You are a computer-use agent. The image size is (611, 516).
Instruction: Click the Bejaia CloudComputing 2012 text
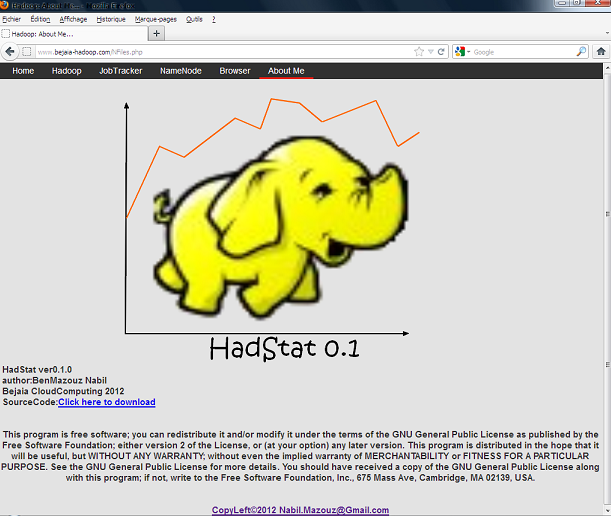(x=63, y=391)
